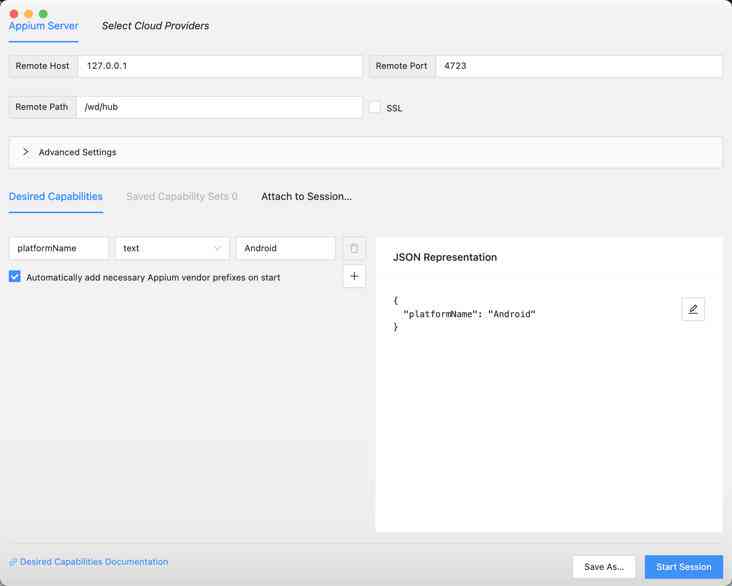The image size is (732, 586).
Task: Maximize the window with green button
Action: point(43,14)
